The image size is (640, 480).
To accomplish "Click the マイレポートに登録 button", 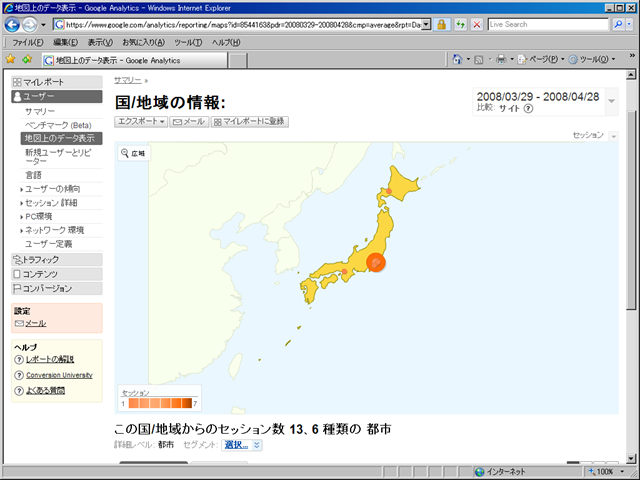I will pyautogui.click(x=250, y=122).
